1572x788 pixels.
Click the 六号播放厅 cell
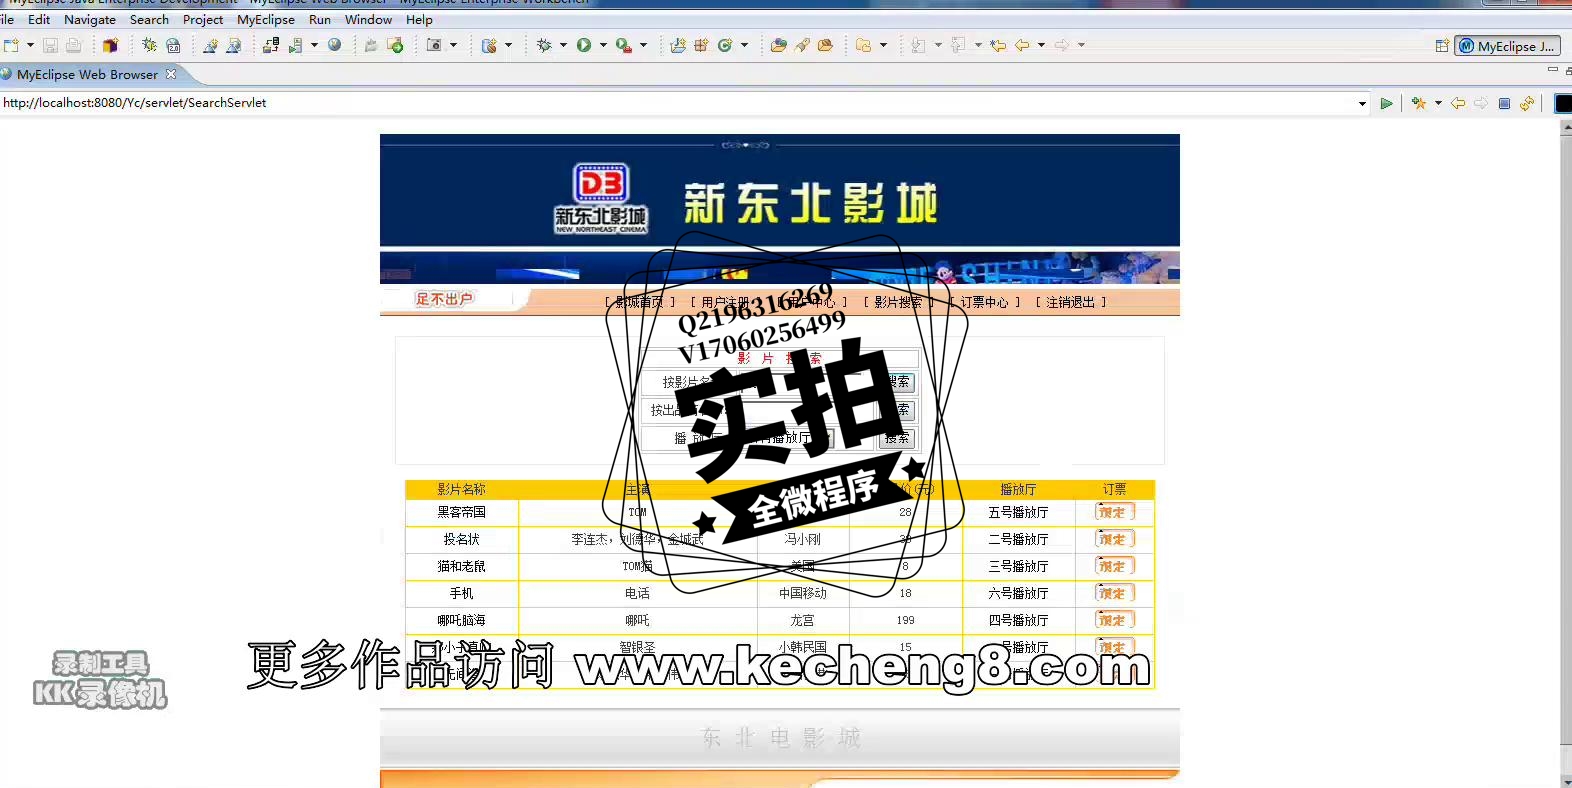point(1018,593)
